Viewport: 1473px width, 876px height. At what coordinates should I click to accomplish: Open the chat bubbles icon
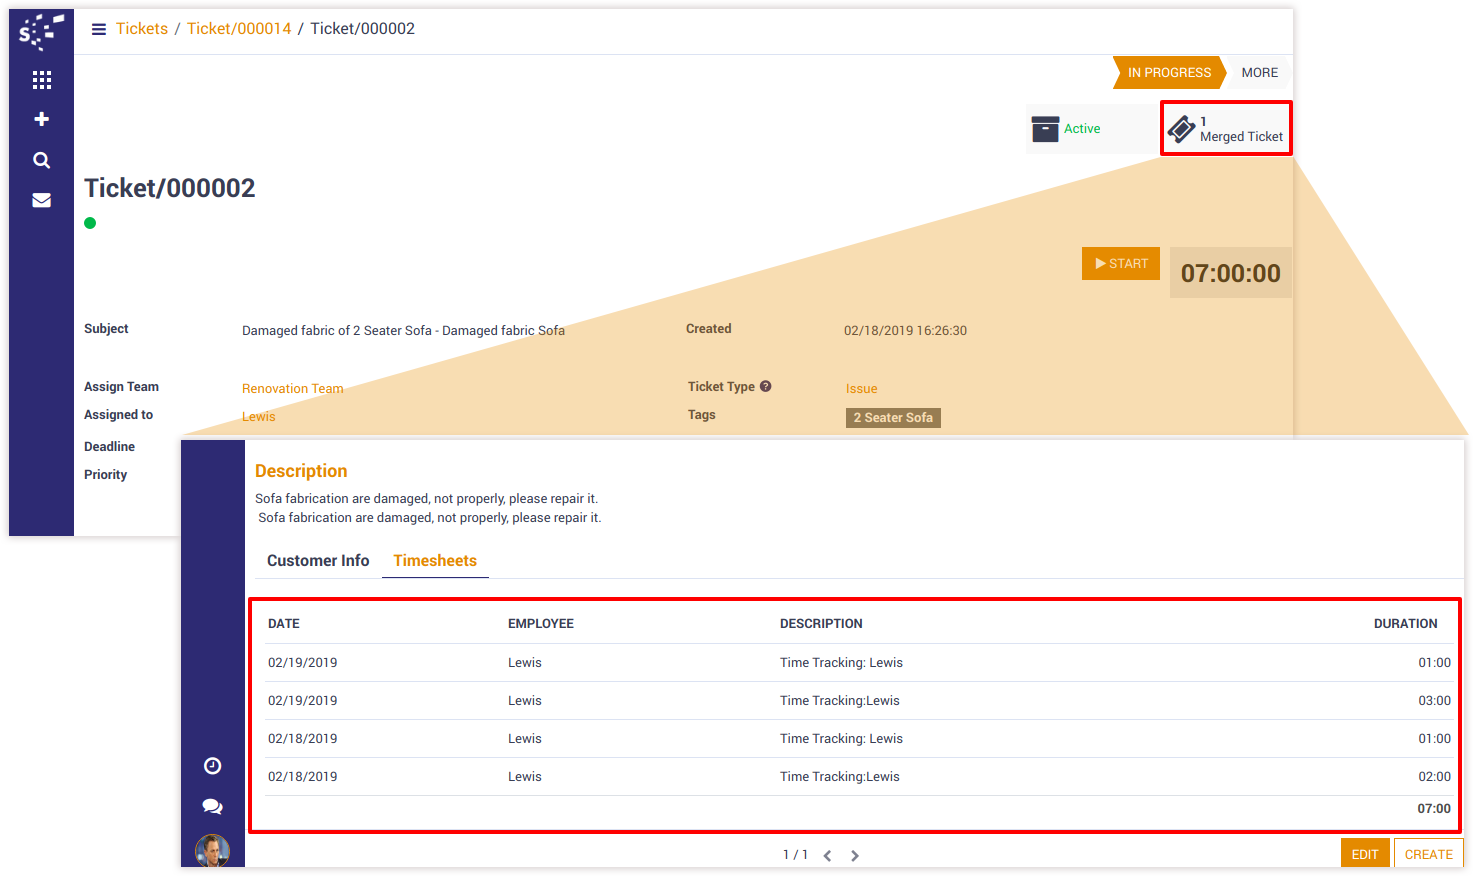pyautogui.click(x=212, y=806)
